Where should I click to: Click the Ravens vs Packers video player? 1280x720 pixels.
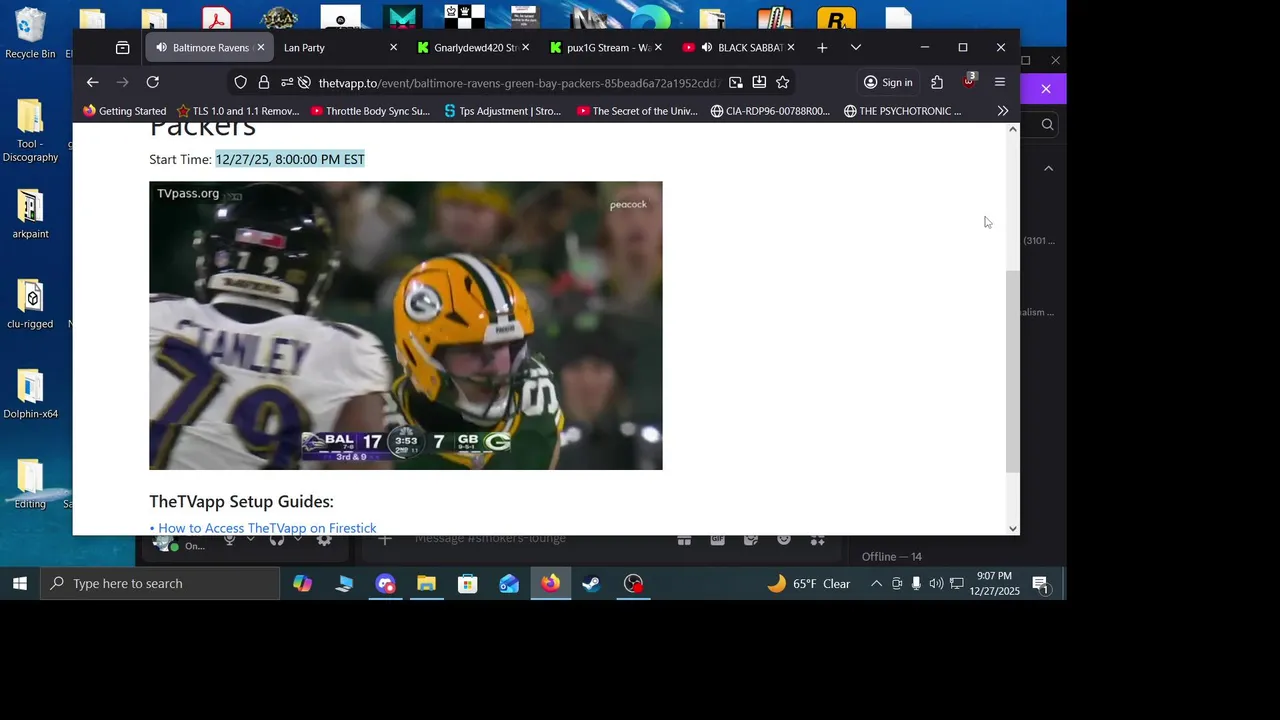[406, 325]
